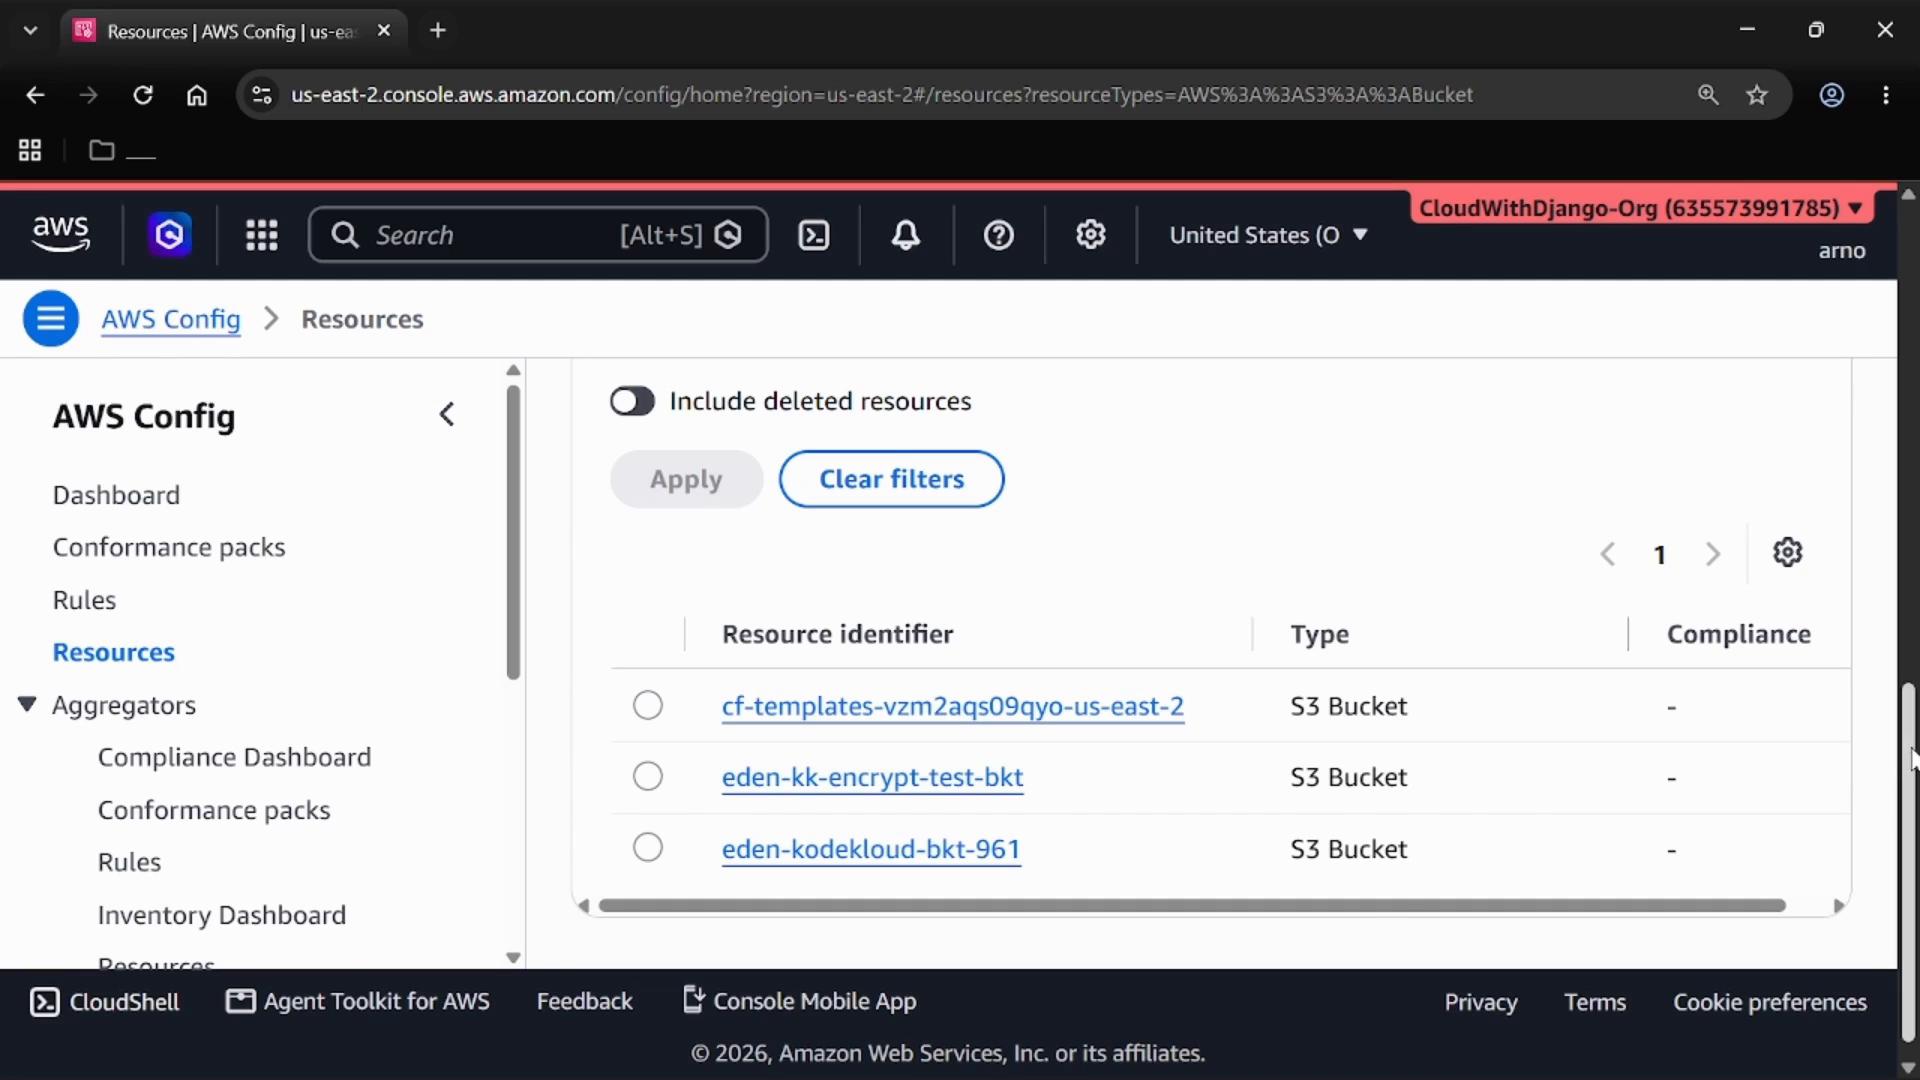Launch CloudShell from the top navigation bar
The image size is (1920, 1080).
814,235
